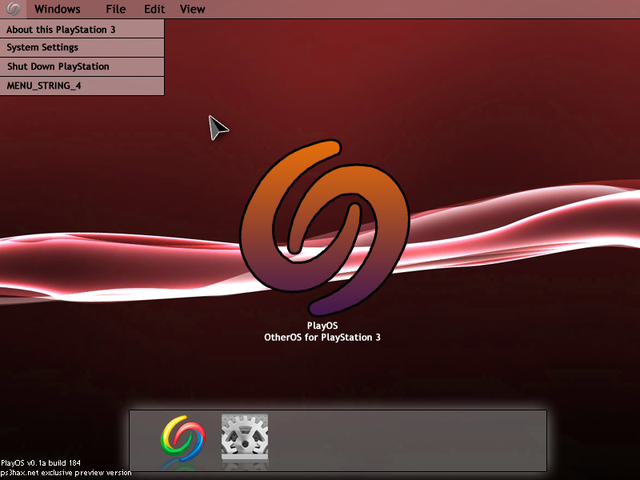Select Shut Down PlayStation

click(x=82, y=67)
